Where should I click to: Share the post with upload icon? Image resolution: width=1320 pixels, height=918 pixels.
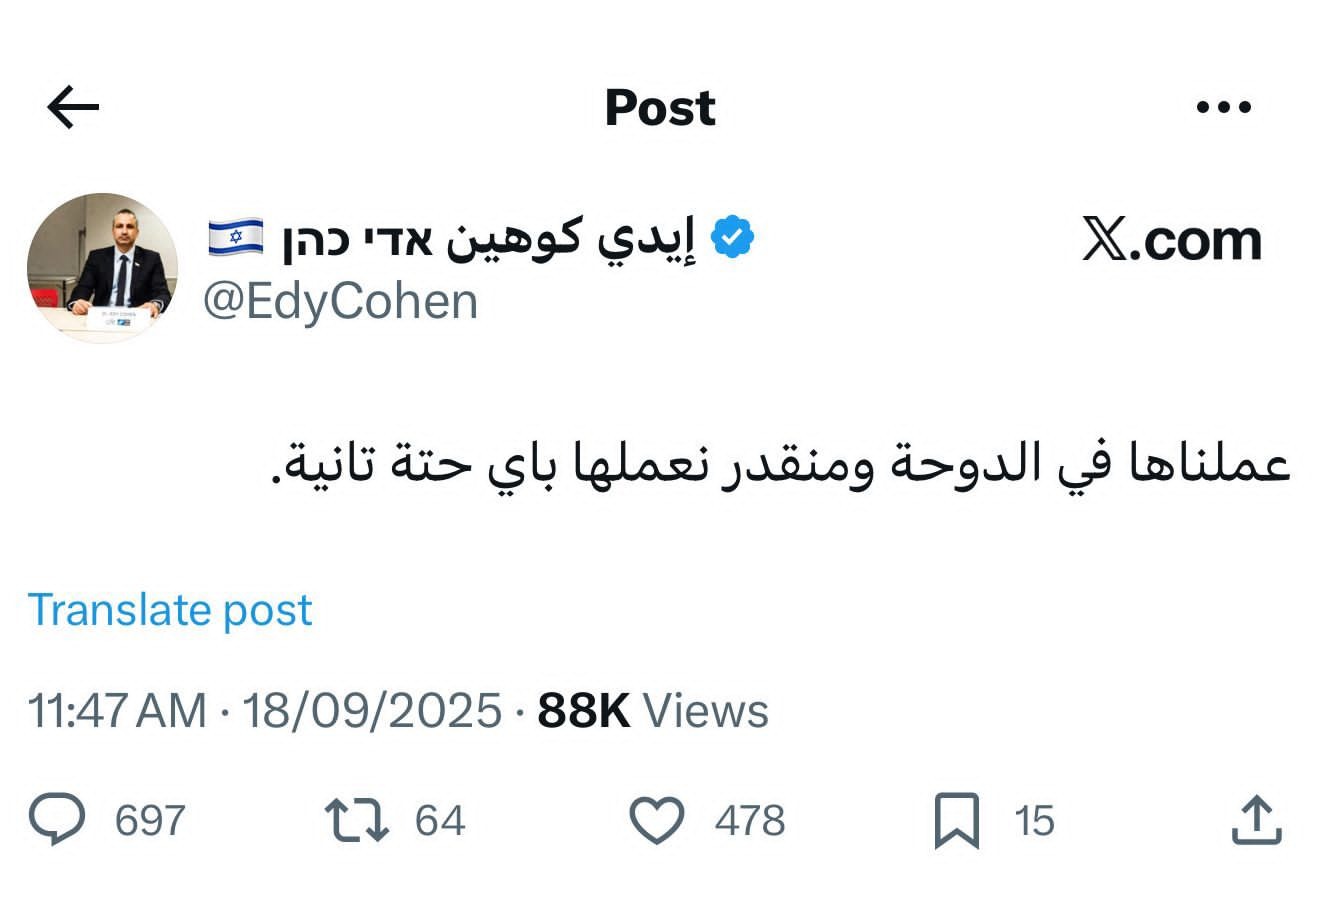tap(1256, 820)
